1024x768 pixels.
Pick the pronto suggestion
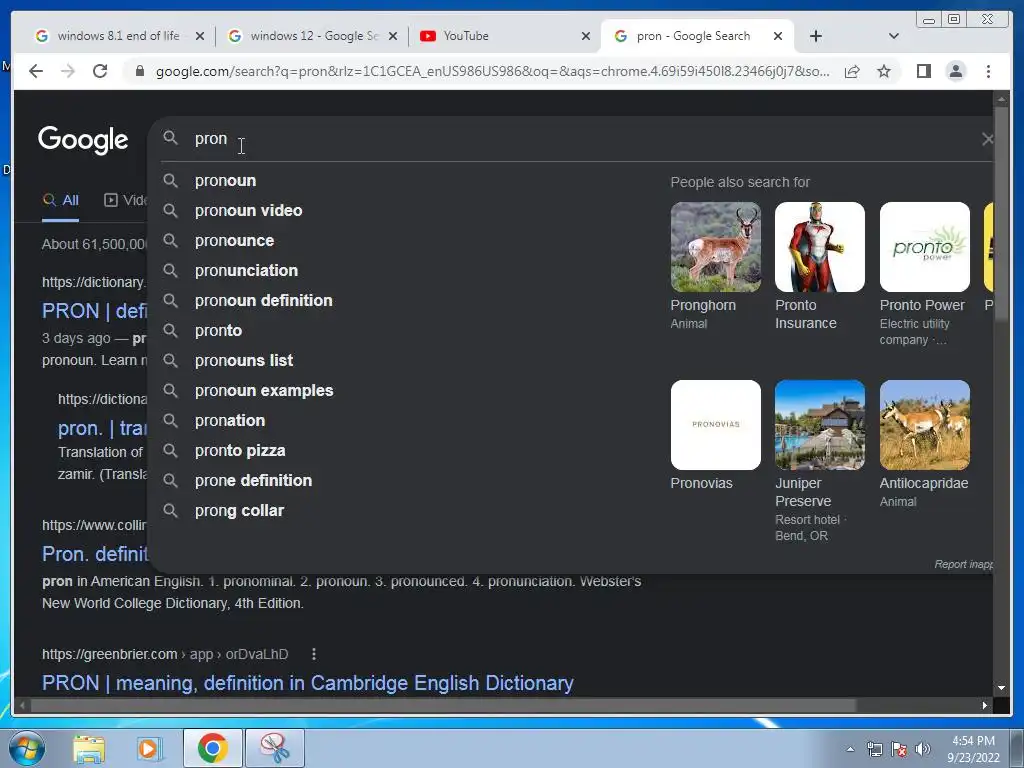coord(218,330)
